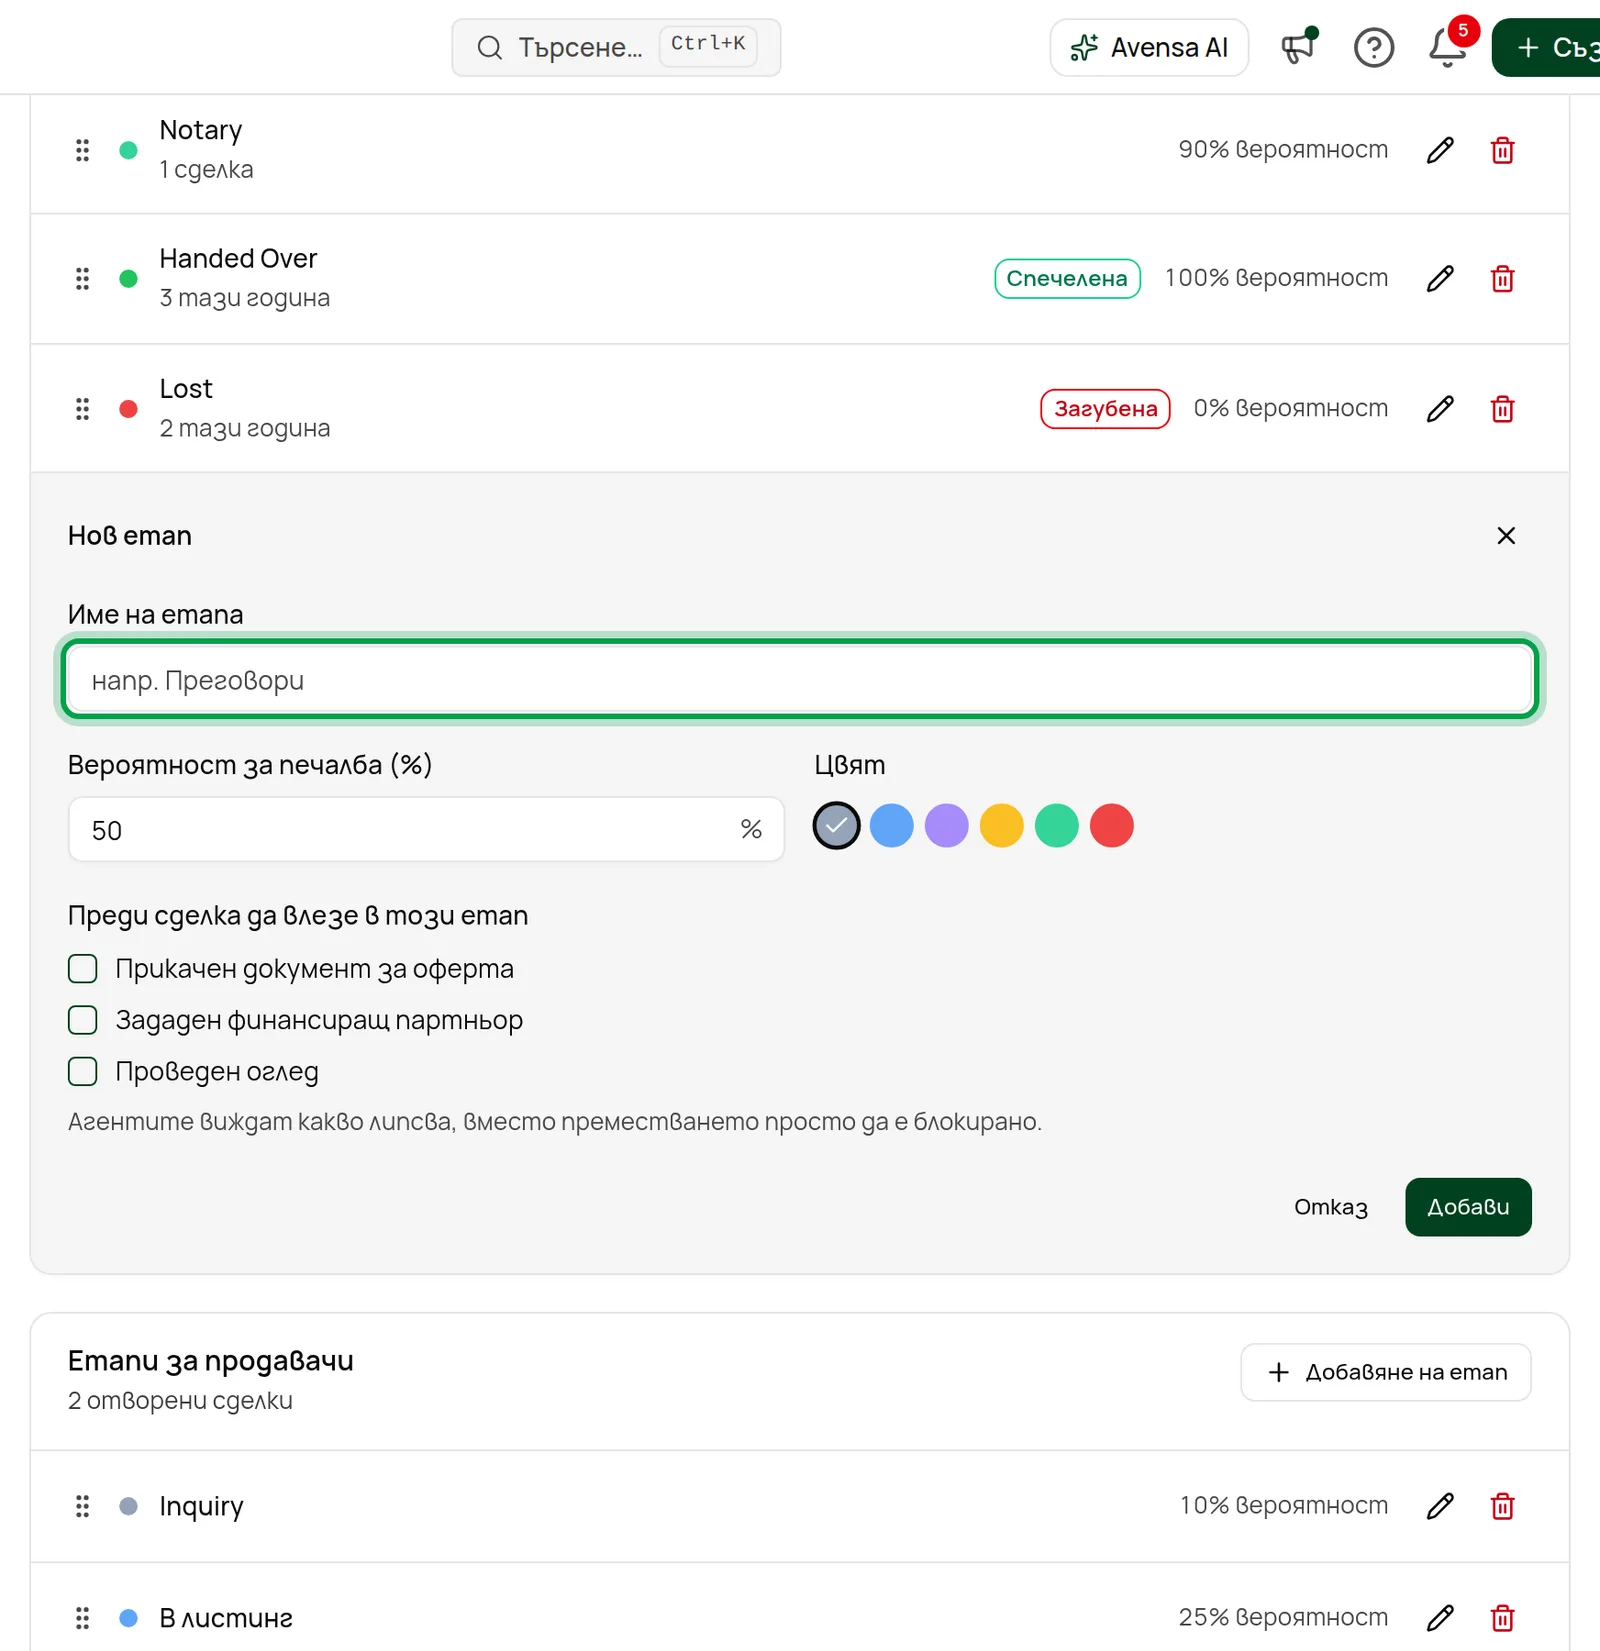
Task: Check Проведен оглед requirement
Action: click(82, 1071)
